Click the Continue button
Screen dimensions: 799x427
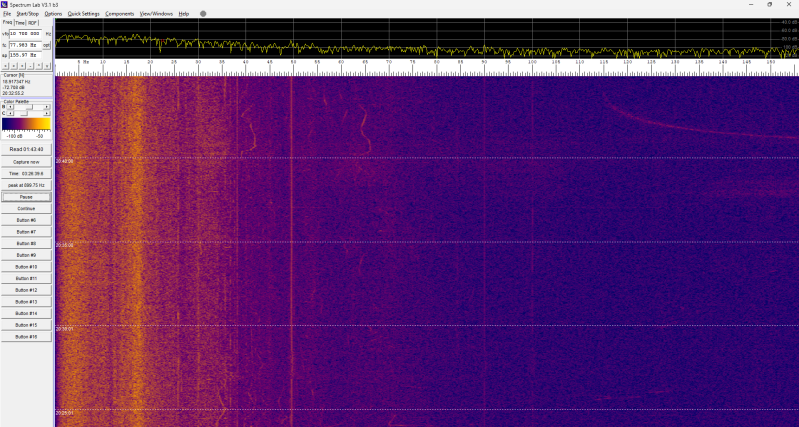click(x=26, y=208)
